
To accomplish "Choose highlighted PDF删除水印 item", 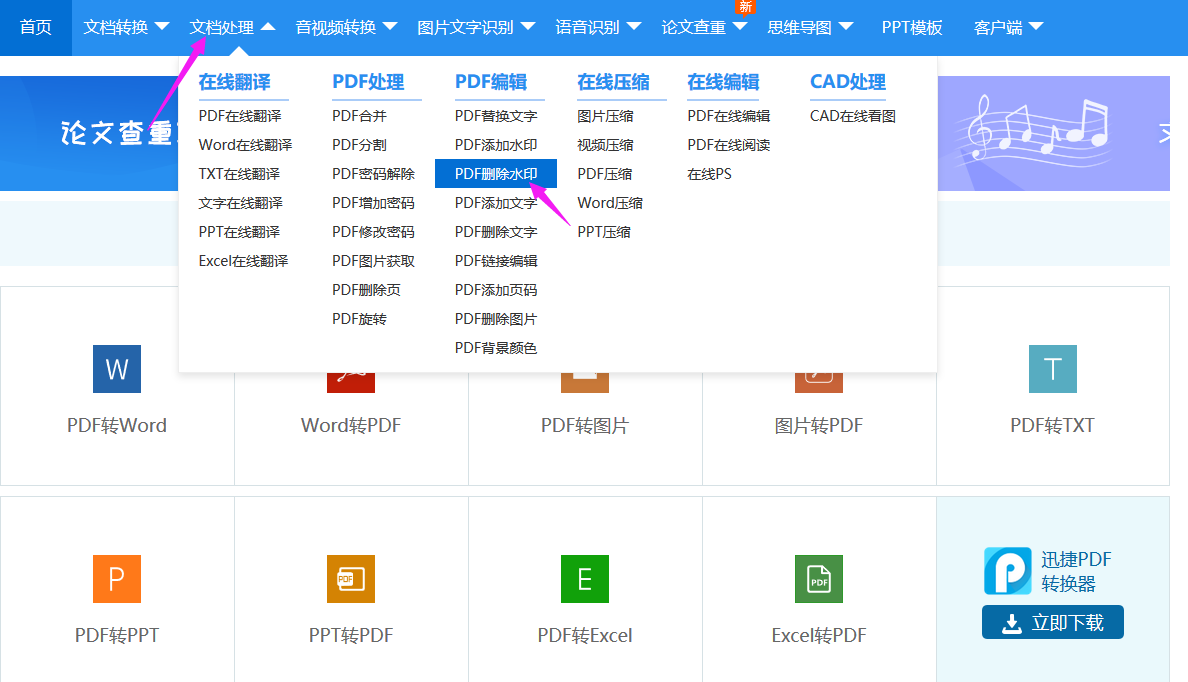I will (496, 174).
